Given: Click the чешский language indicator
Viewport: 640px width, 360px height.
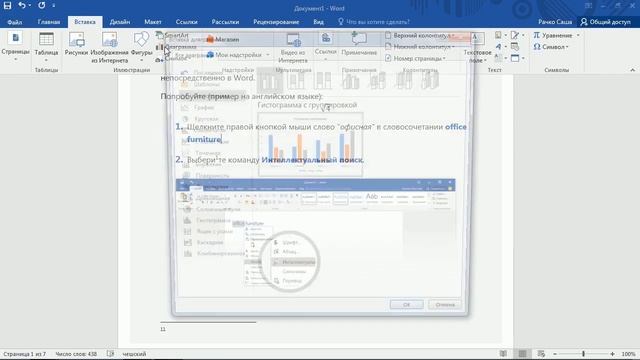Looking at the screenshot, I should click(134, 354).
